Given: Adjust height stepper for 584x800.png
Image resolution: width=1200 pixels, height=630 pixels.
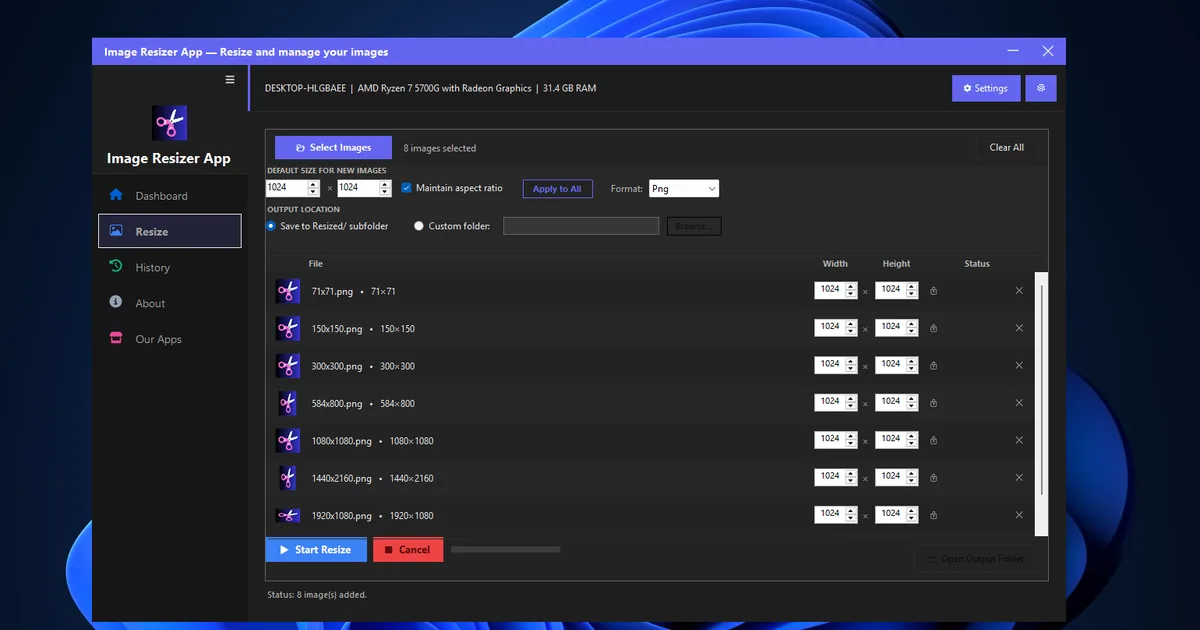Looking at the screenshot, I should tap(911, 403).
